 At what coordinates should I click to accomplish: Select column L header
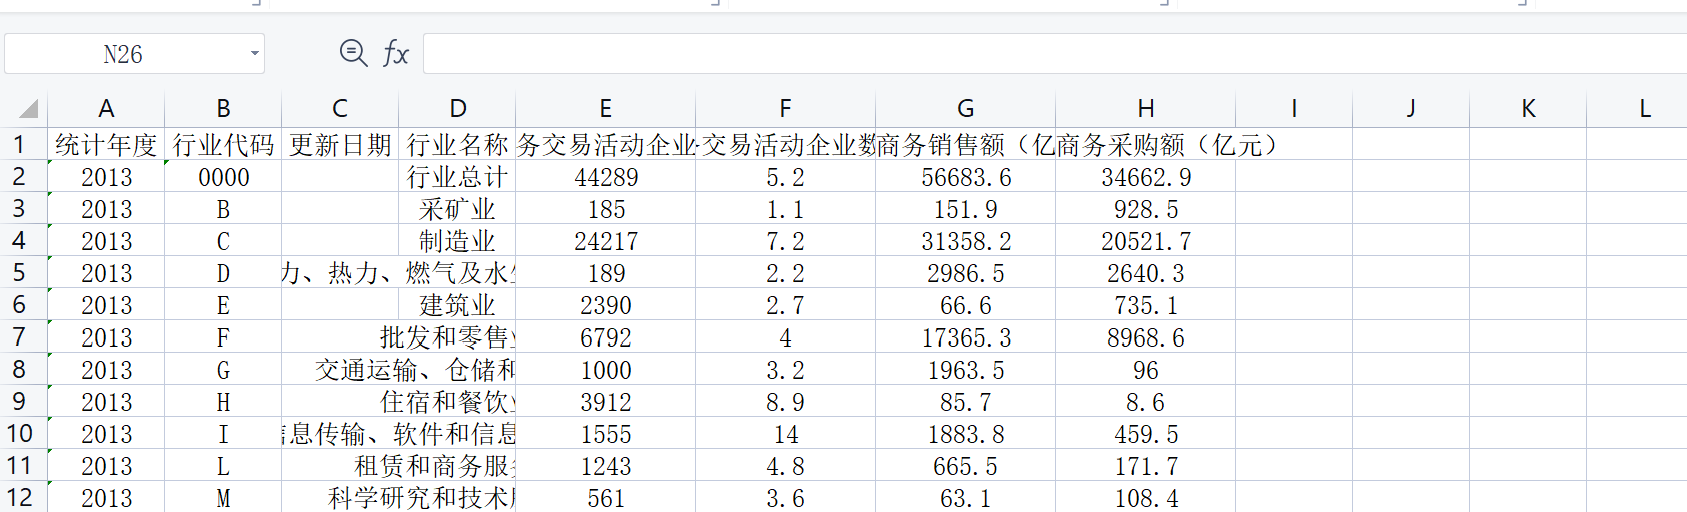[x=1645, y=108]
